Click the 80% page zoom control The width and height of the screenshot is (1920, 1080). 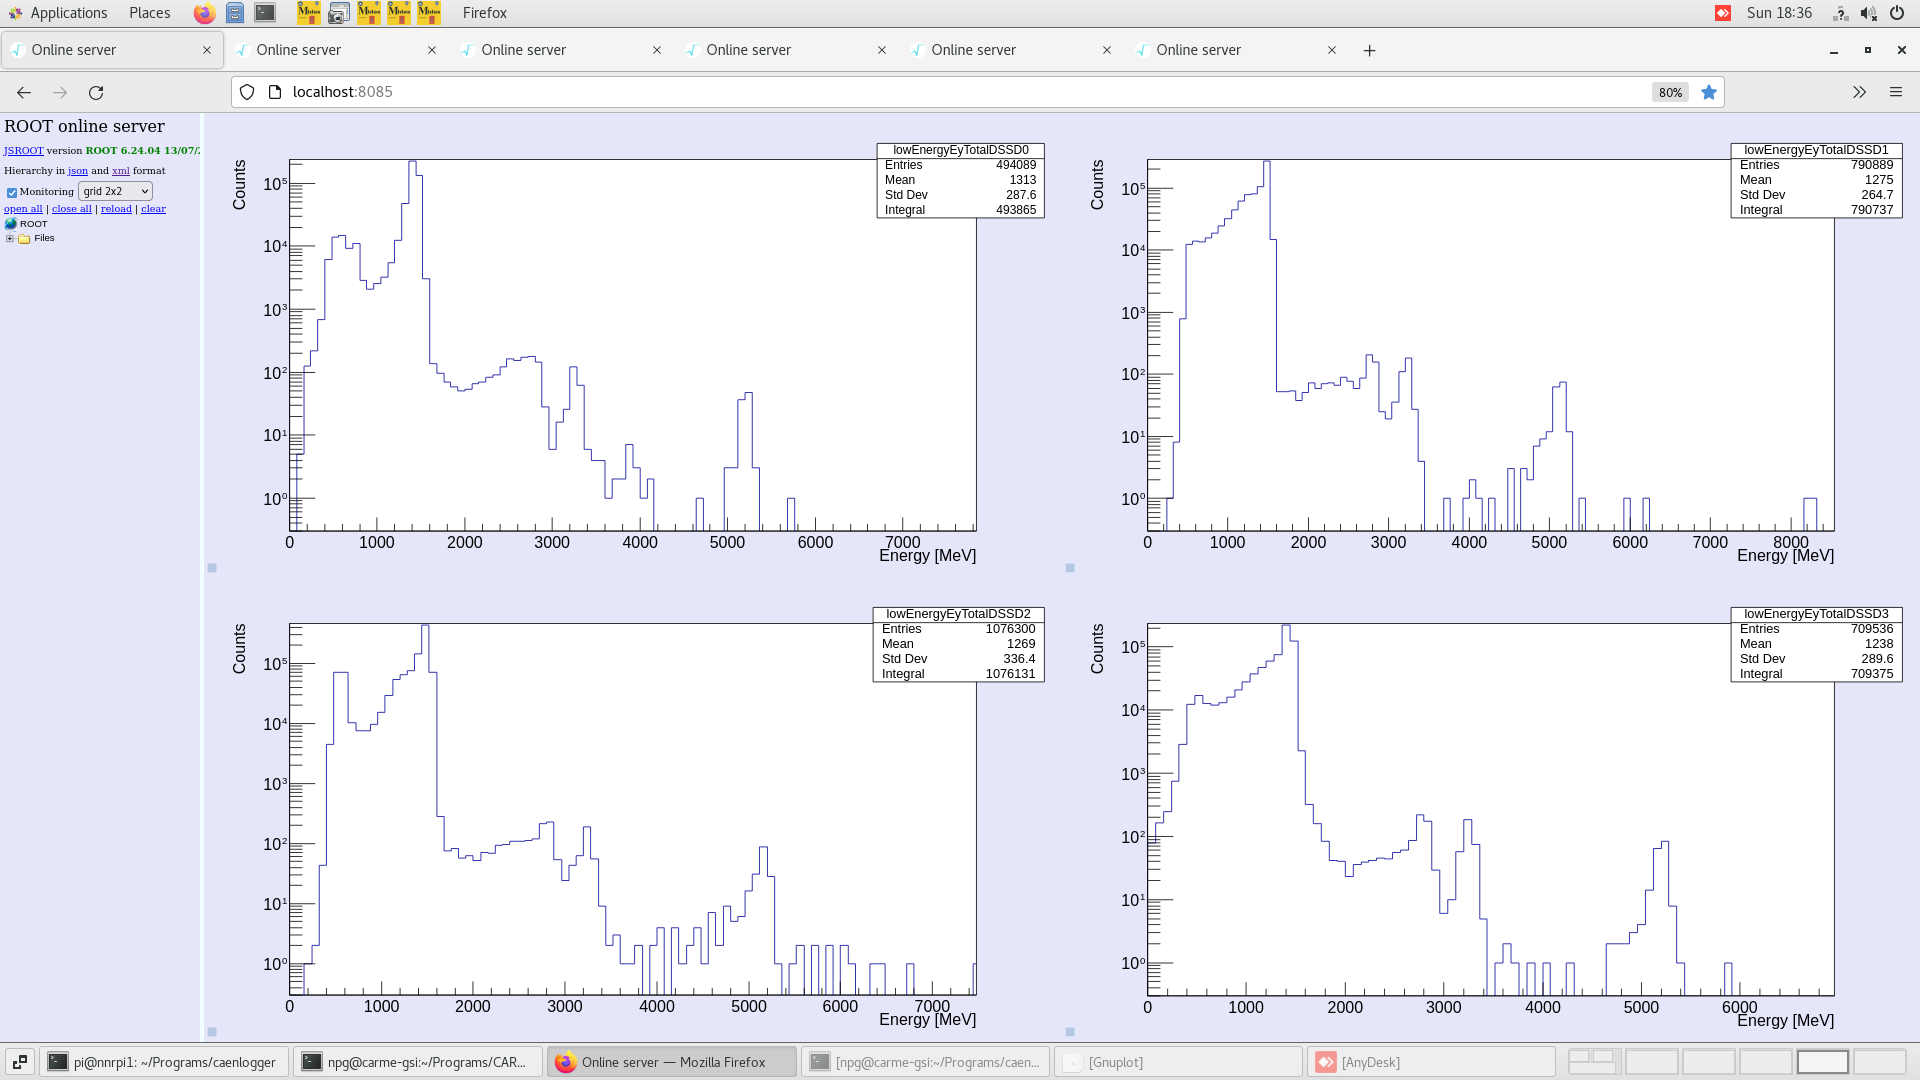(1669, 92)
